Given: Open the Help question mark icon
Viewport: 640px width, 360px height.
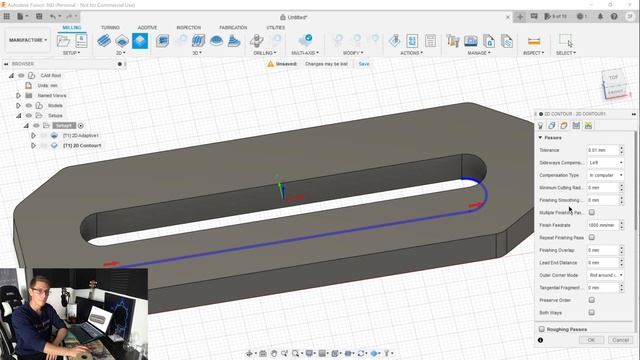Looking at the screenshot, I should point(614,16).
